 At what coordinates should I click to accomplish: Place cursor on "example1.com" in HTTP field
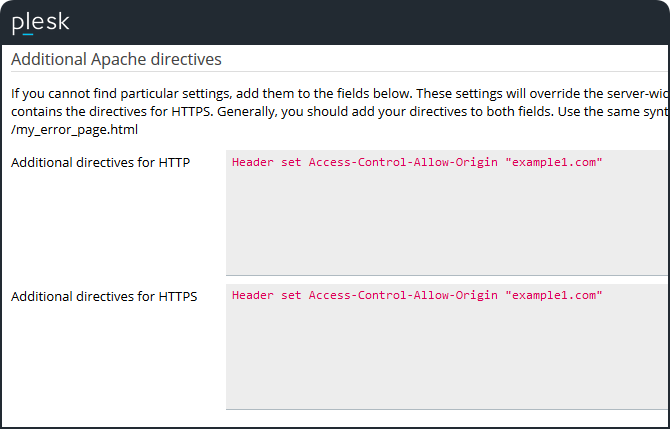[x=553, y=161]
